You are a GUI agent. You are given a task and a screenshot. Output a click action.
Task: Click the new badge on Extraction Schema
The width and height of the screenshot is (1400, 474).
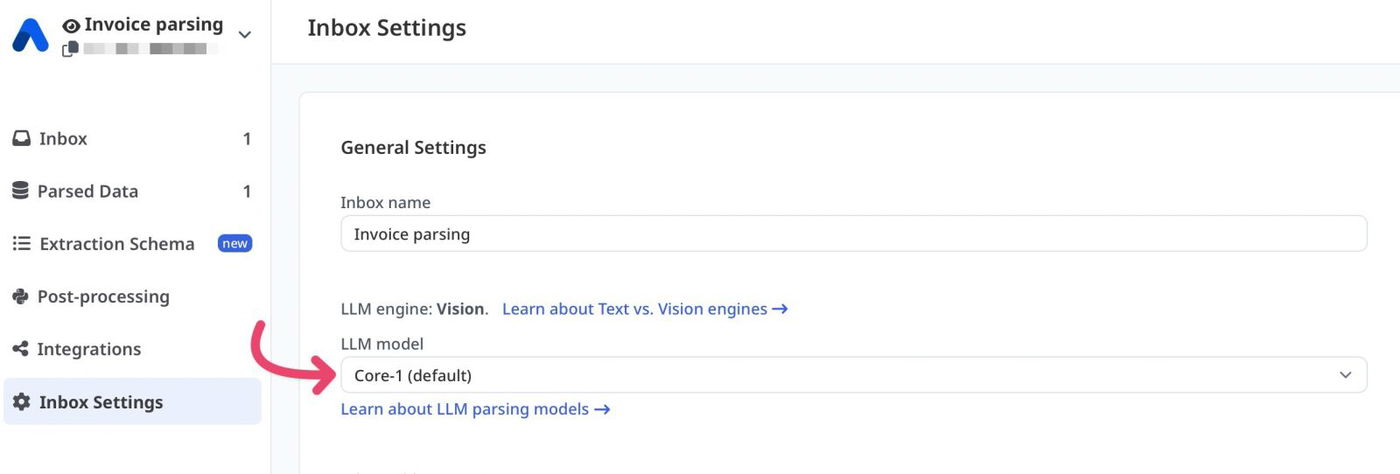click(235, 243)
